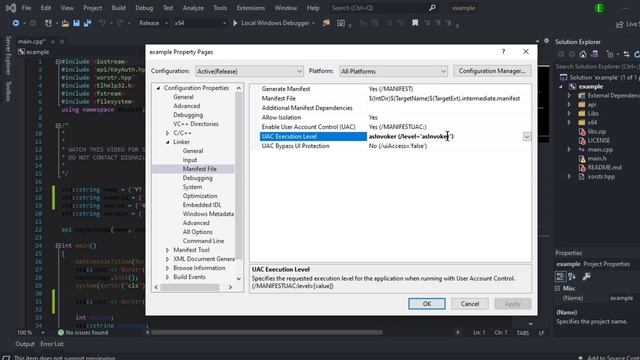Screen dimensions: 640x360
Task: Expand the External Dependencies node
Action: click(x=569, y=96)
